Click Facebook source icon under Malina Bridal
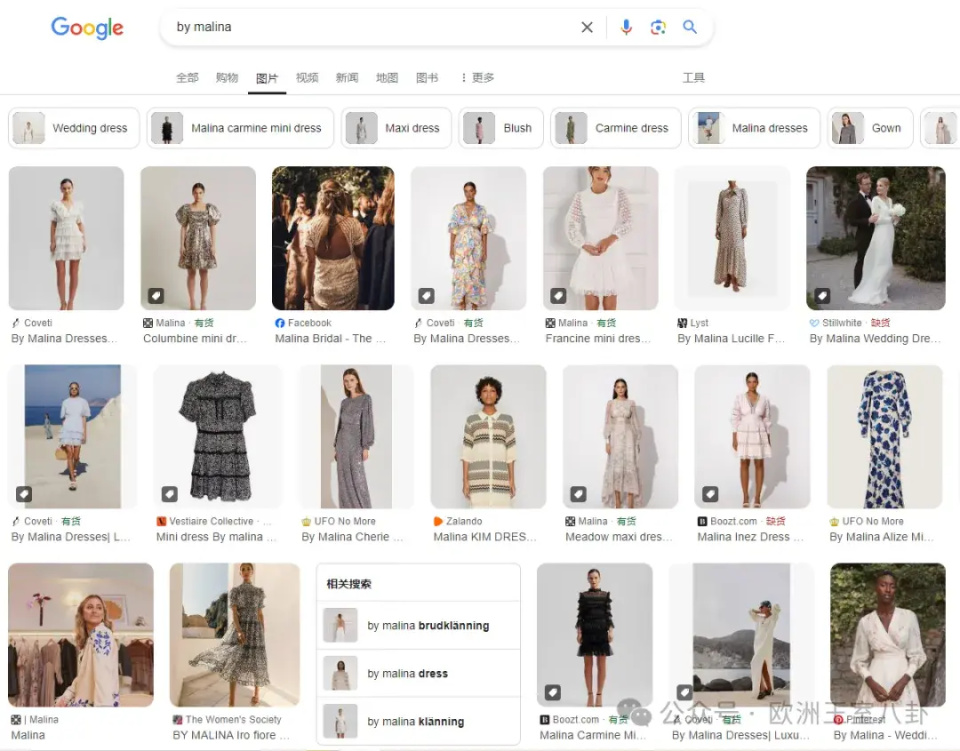Image resolution: width=960 pixels, height=751 pixels. [x=279, y=323]
